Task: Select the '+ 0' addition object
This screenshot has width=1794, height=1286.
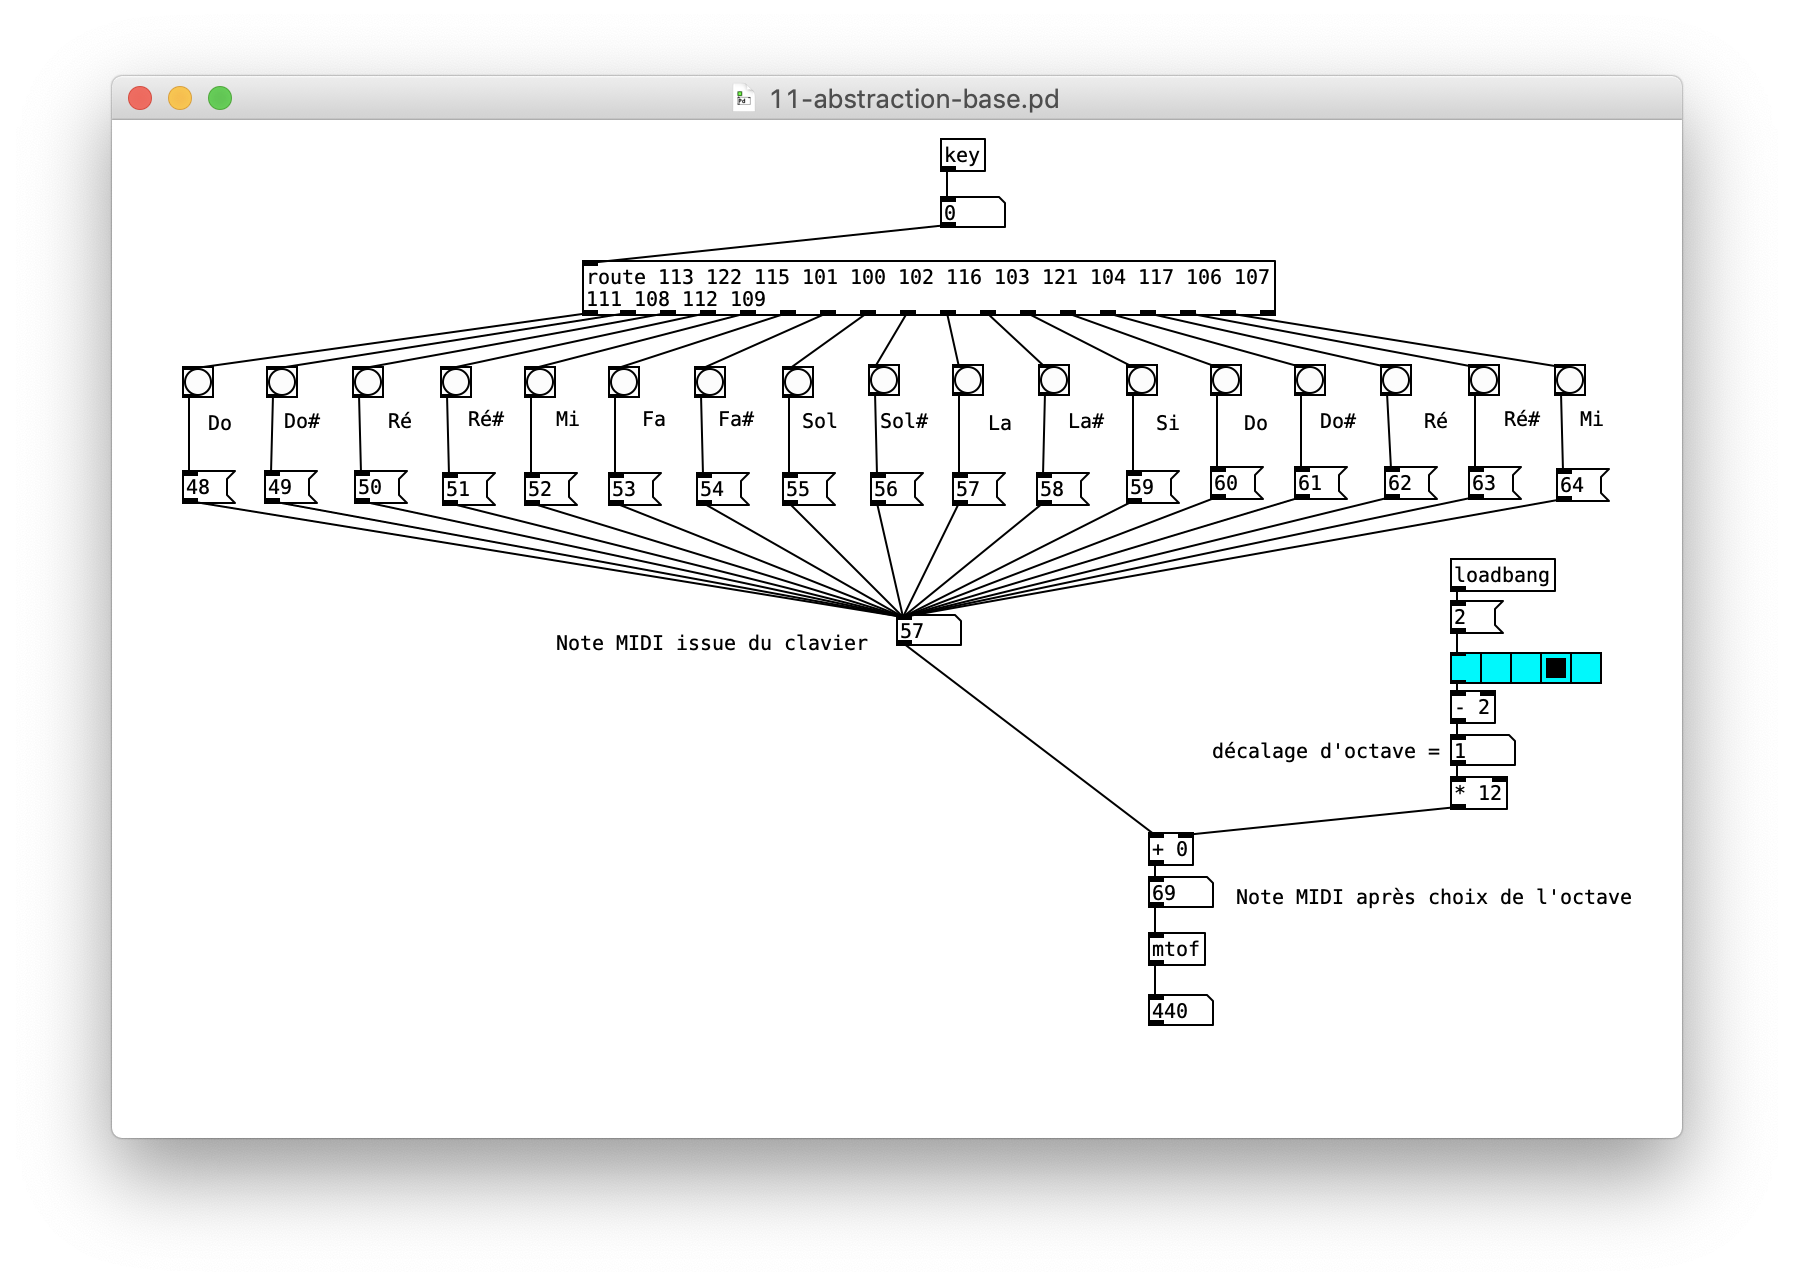Action: click(1171, 849)
